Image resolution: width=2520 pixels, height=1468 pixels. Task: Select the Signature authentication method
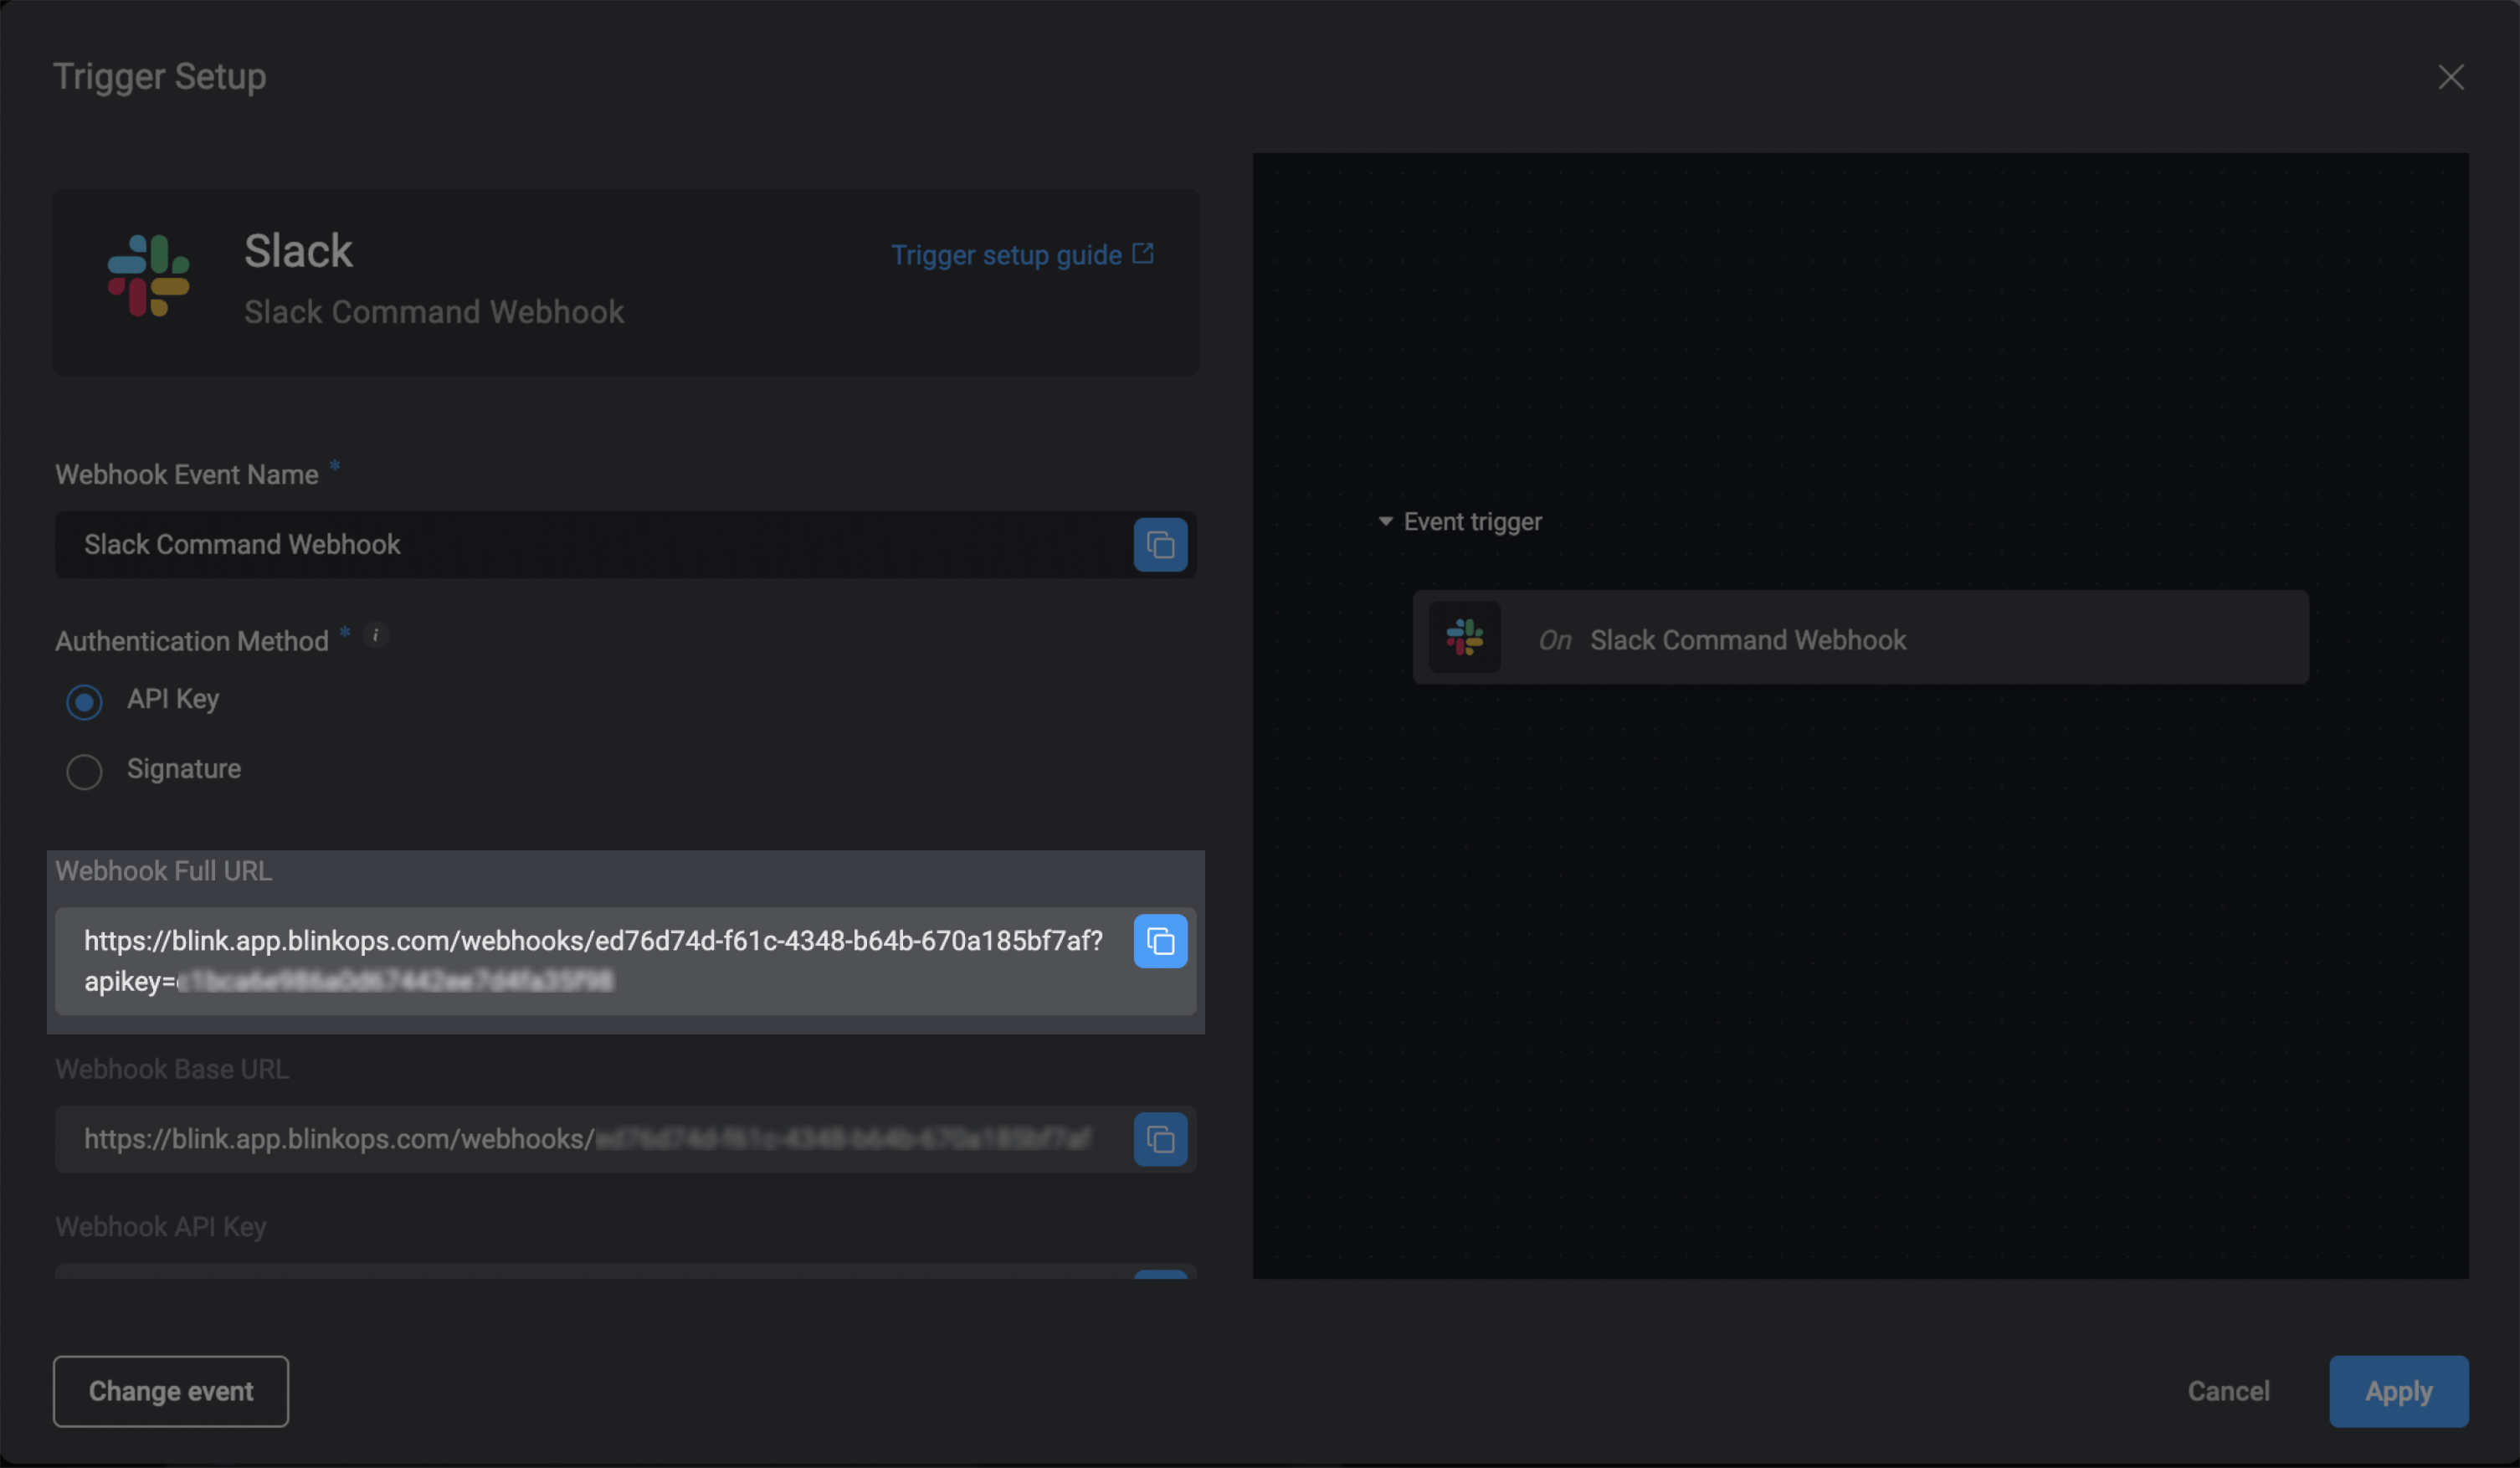click(x=84, y=771)
